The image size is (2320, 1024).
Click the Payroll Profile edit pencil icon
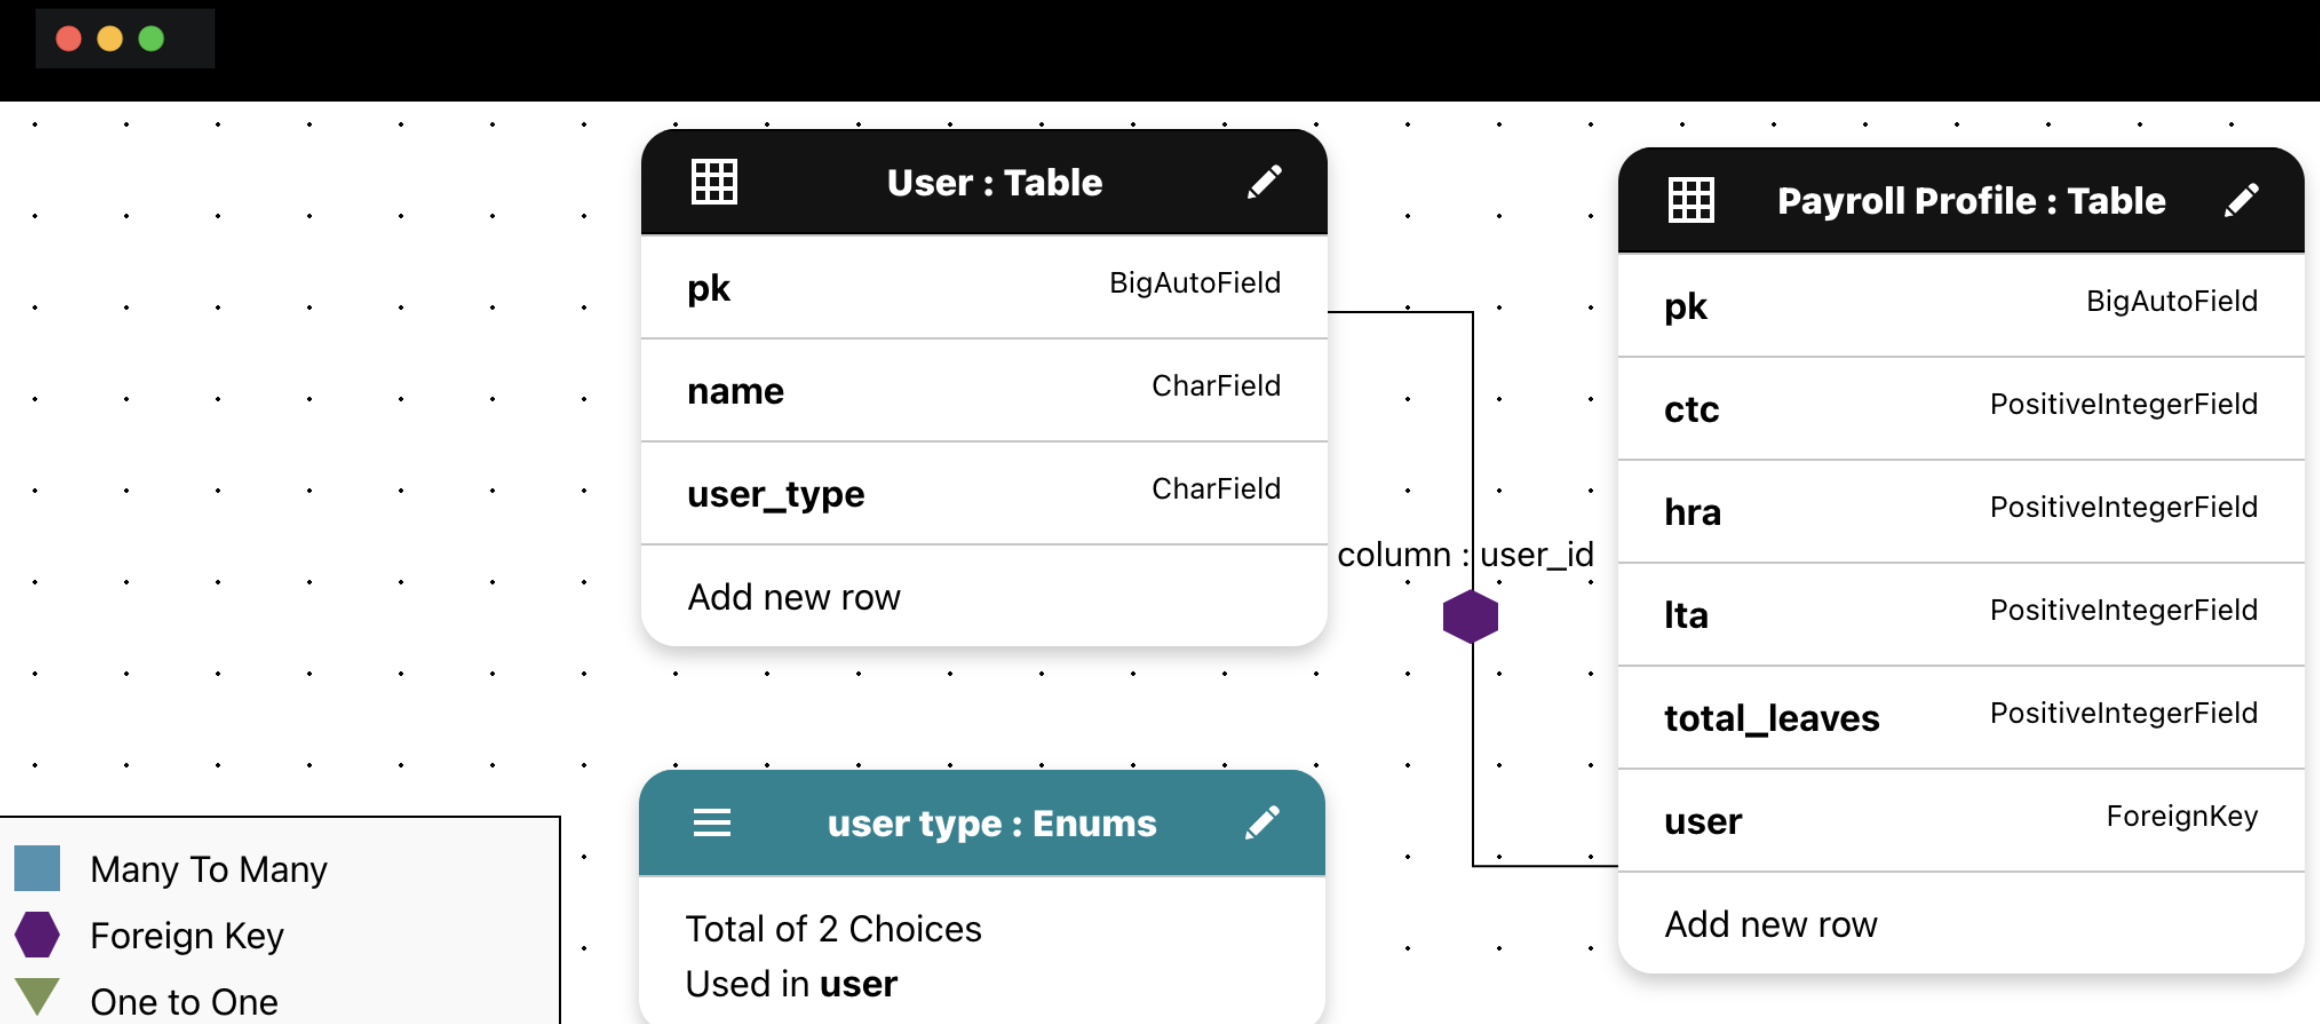coord(2241,200)
